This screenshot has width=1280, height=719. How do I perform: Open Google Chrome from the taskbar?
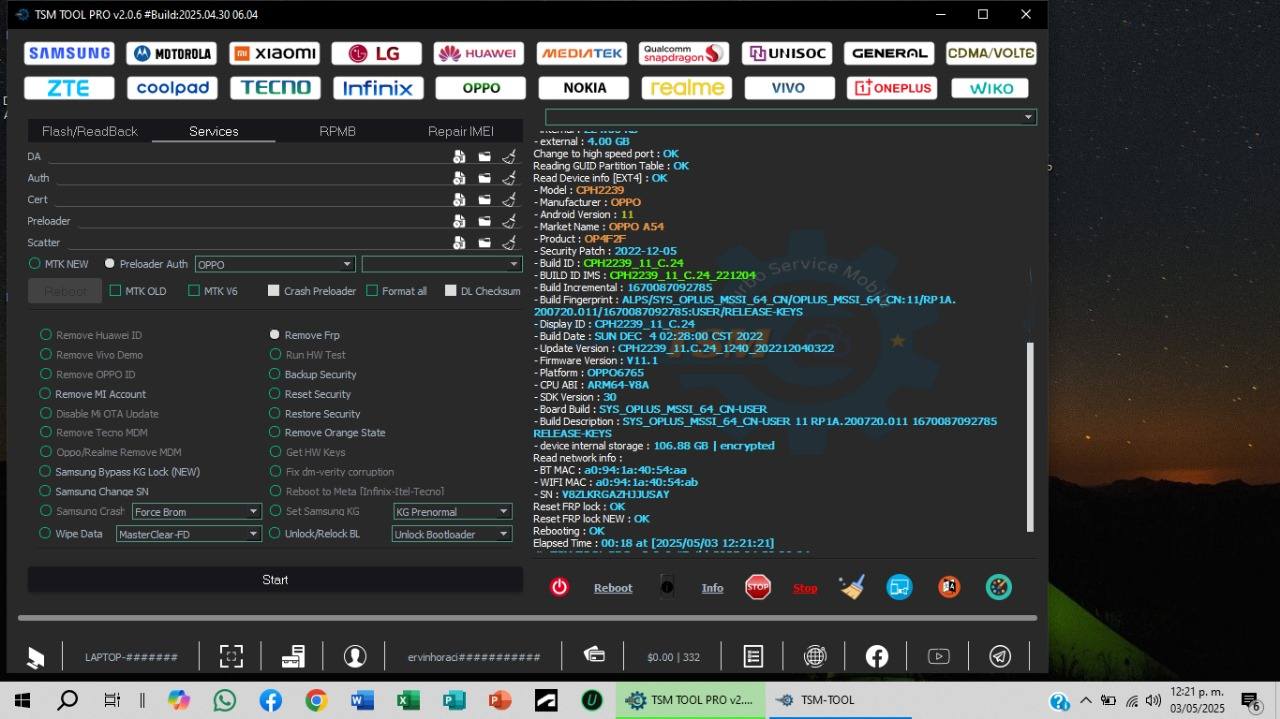point(316,700)
